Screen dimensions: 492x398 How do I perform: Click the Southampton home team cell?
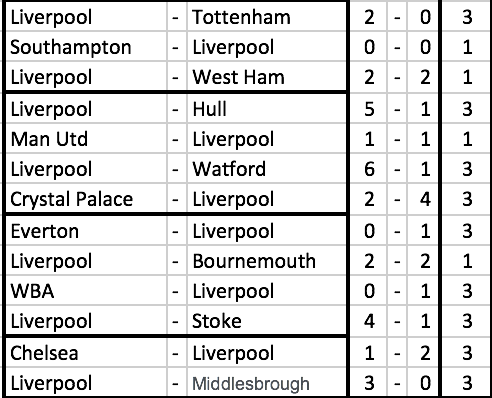point(86,47)
